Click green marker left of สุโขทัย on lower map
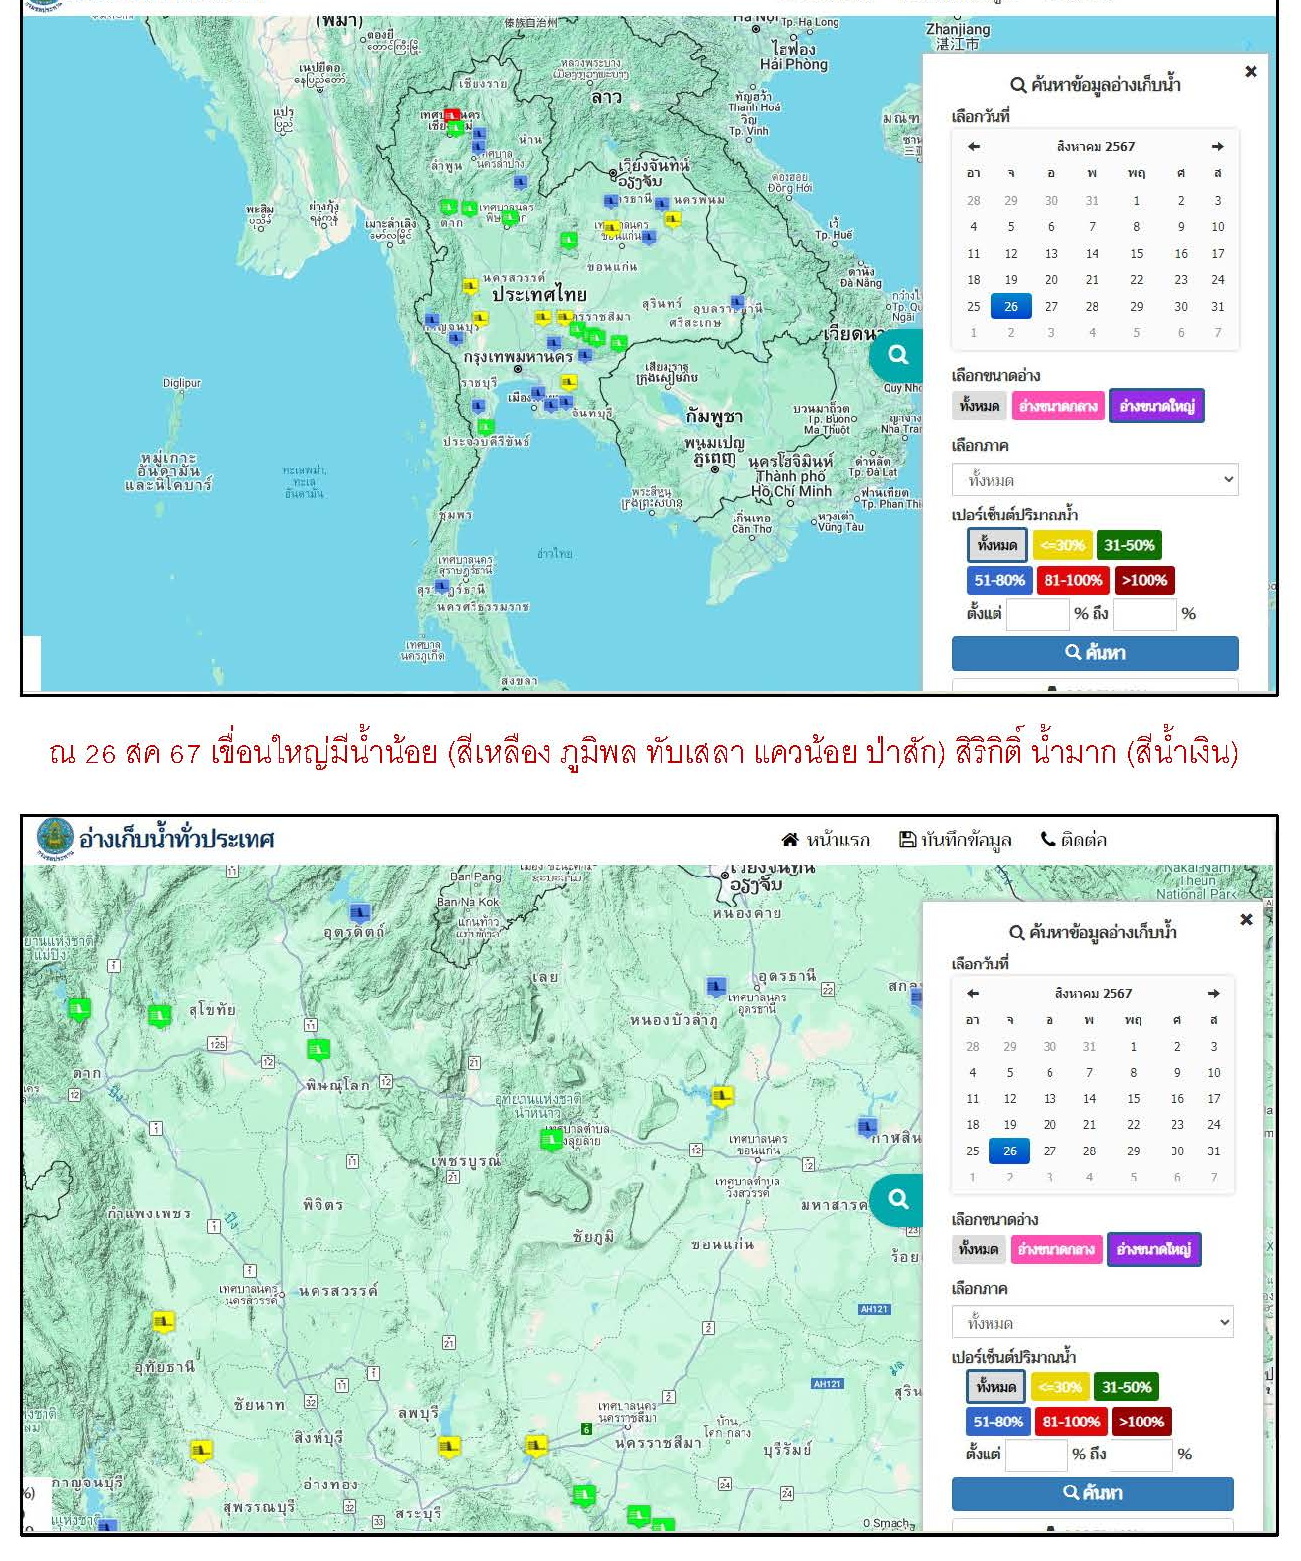Image resolution: width=1301 pixels, height=1561 pixels. pos(159,1016)
